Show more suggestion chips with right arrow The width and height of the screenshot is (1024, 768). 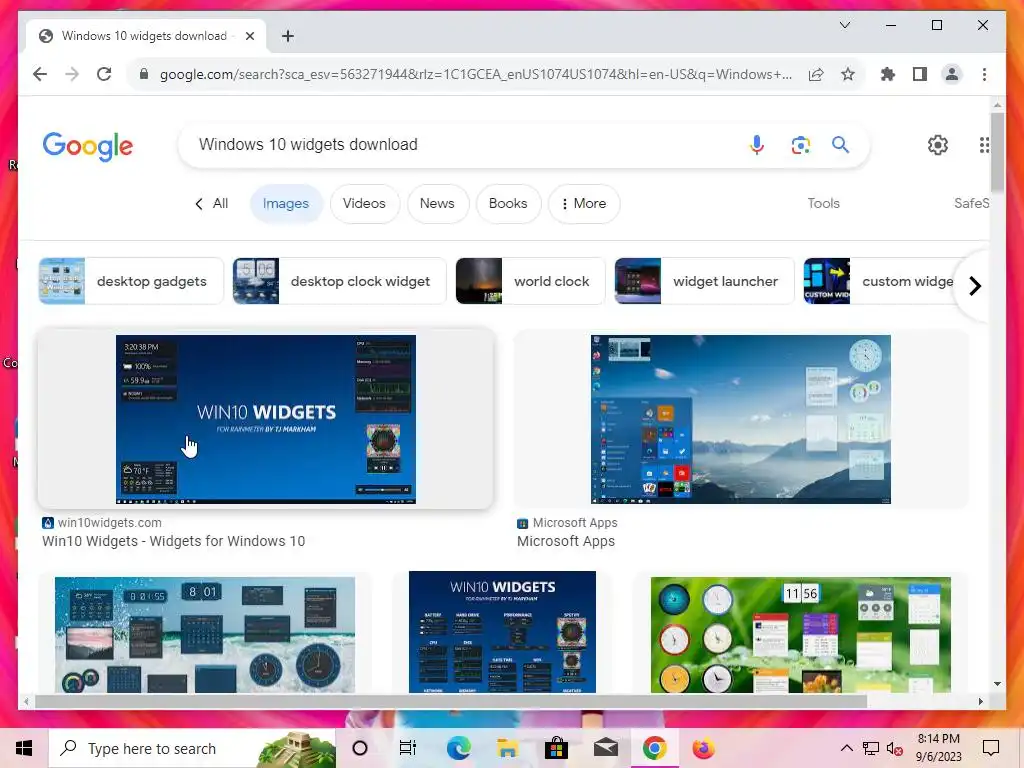(974, 286)
